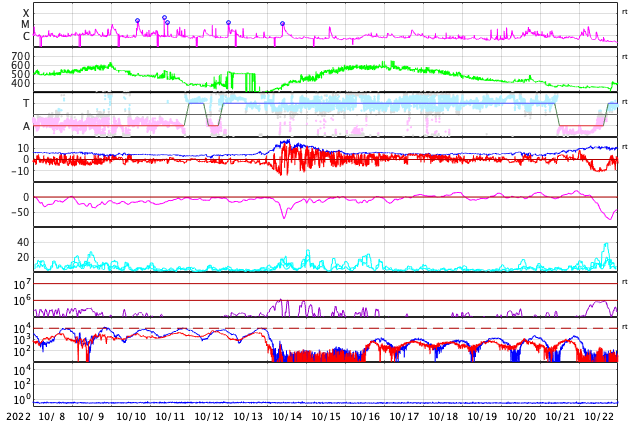Viewport: 634px width, 424px height.
Task: Select the flare marker on 10/12
Action: (228, 23)
